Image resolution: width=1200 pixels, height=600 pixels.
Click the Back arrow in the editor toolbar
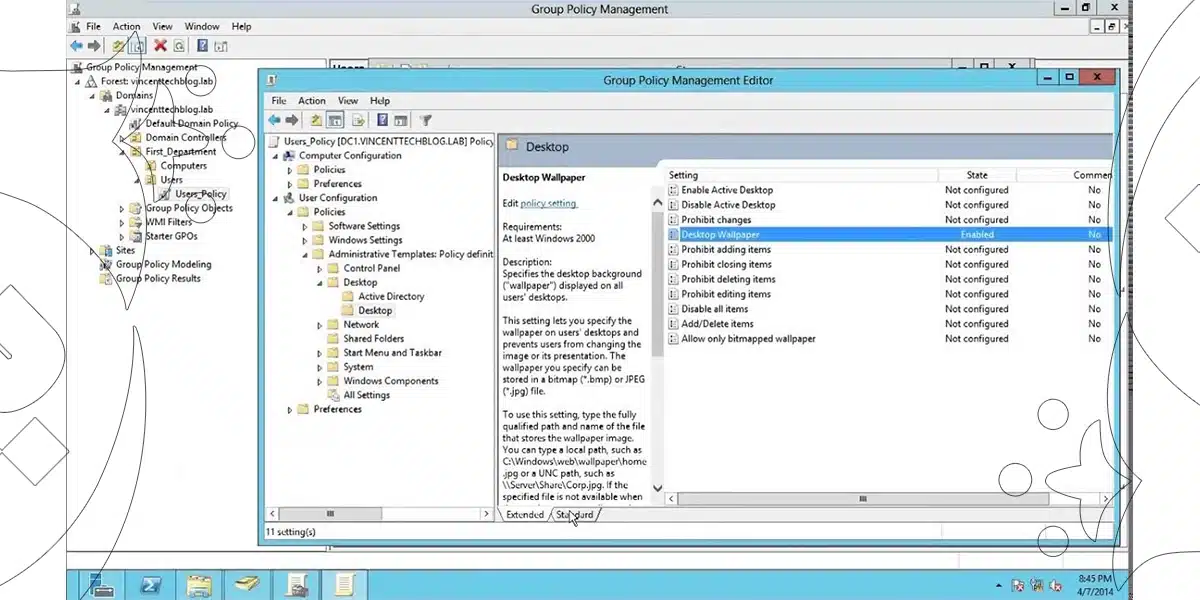click(275, 120)
